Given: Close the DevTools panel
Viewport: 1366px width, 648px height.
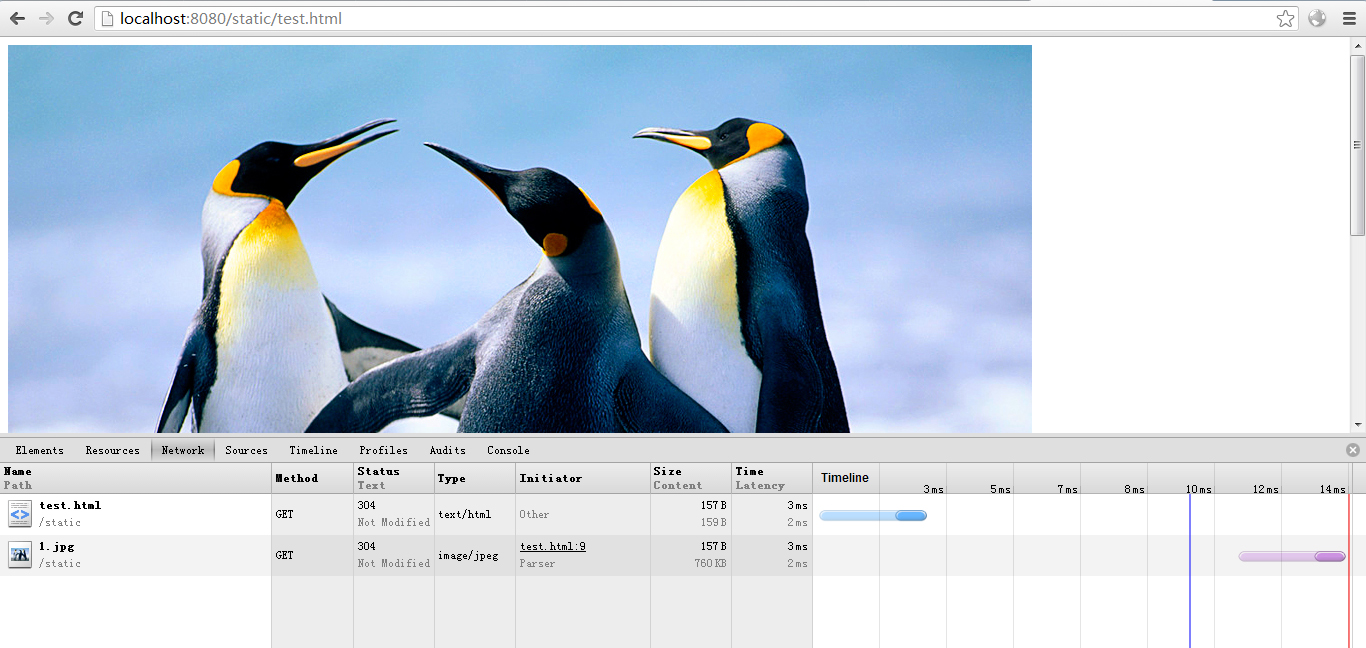Looking at the screenshot, I should (x=1352, y=450).
